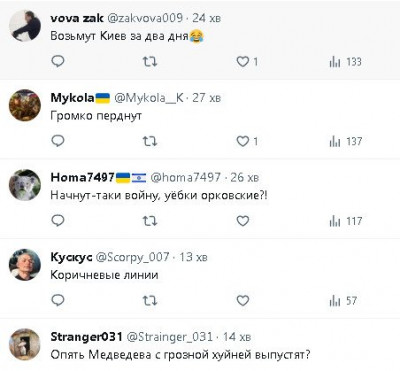This screenshot has width=400, height=371.
Task: Open Homa7497's koala avatar
Action: click(x=25, y=185)
